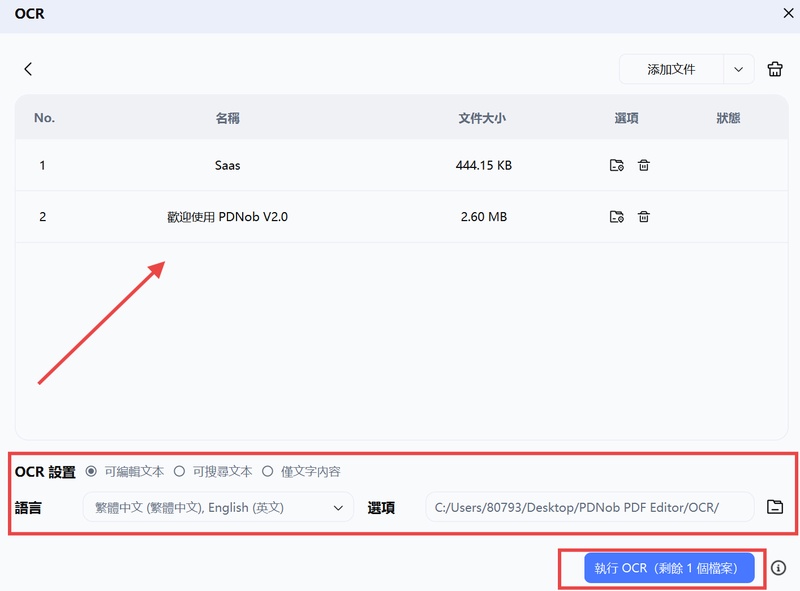Click the No. column header
Screen dimensions: 800x591
[x=44, y=118]
